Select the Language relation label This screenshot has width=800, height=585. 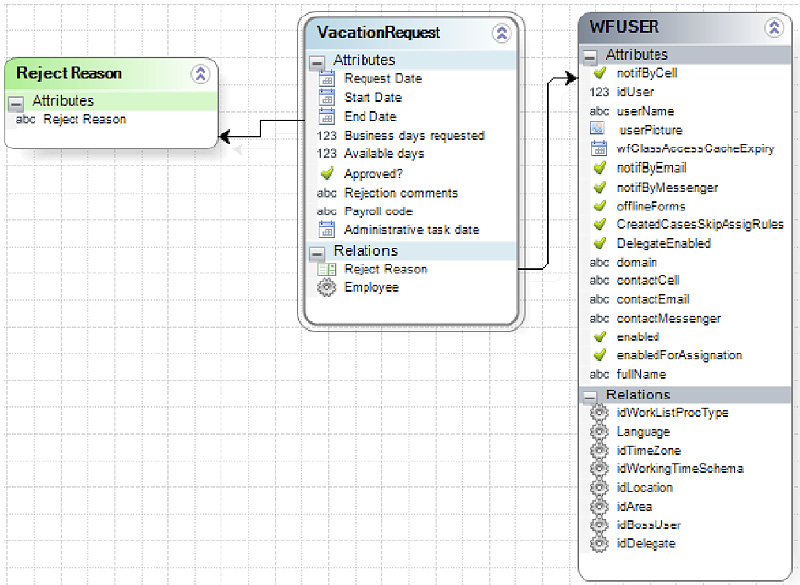coord(643,431)
